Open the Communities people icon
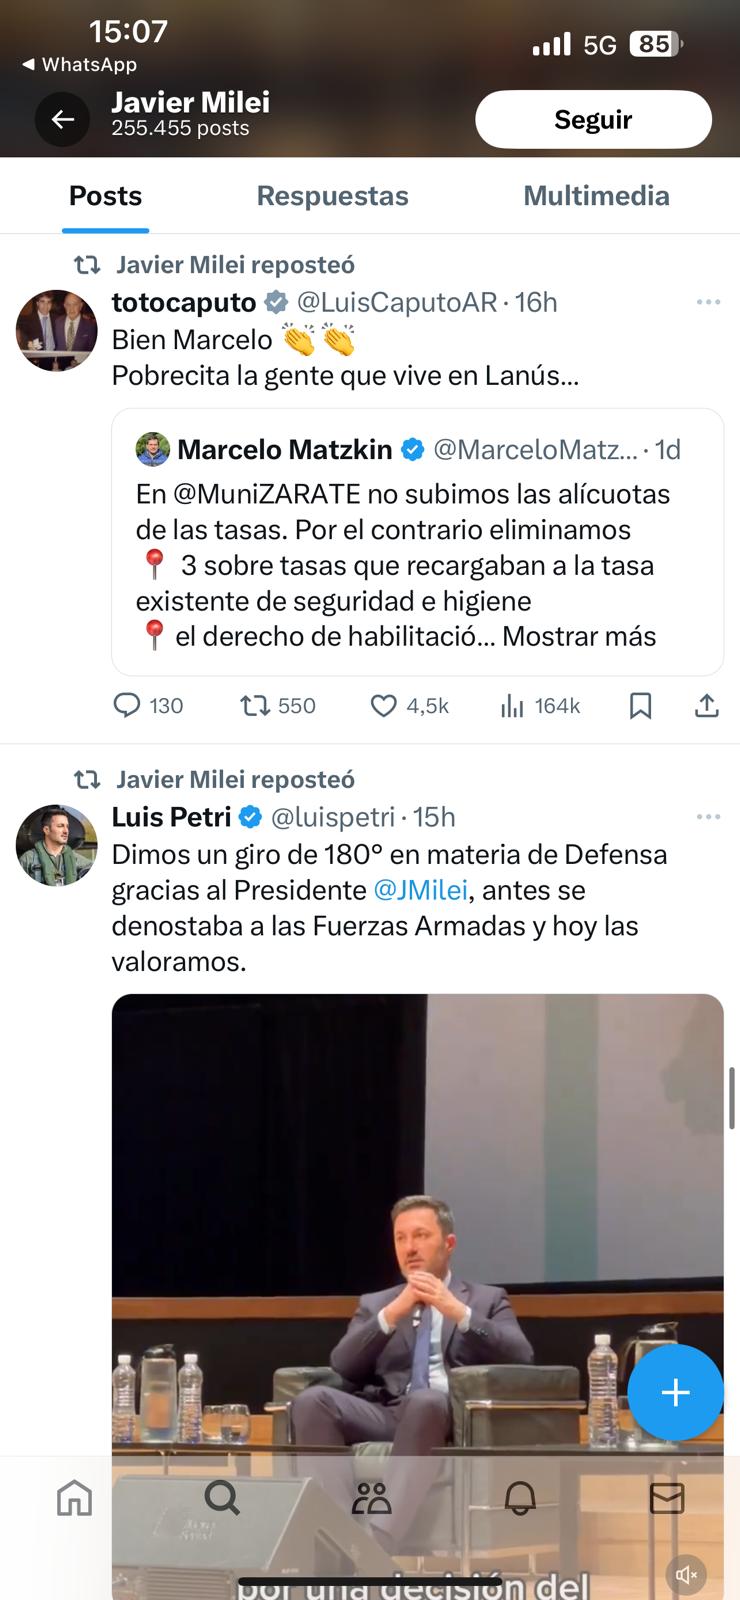 [371, 1498]
